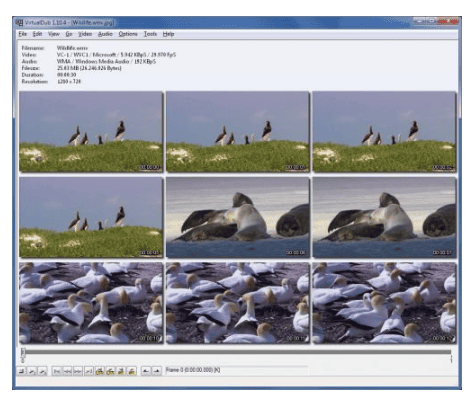This screenshot has width=476, height=407.
Task: Click the 25.03 MB filesize value
Action: (x=89, y=68)
